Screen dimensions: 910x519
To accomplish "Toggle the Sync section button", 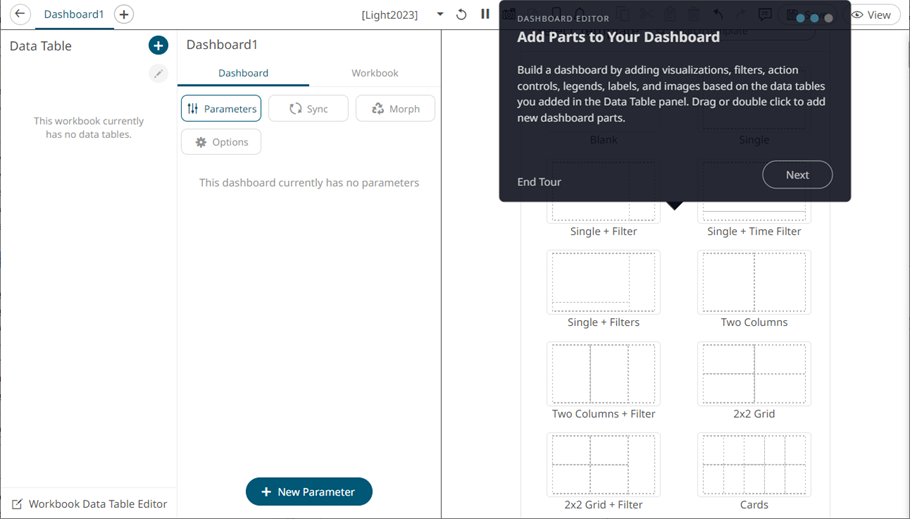I will [x=308, y=108].
